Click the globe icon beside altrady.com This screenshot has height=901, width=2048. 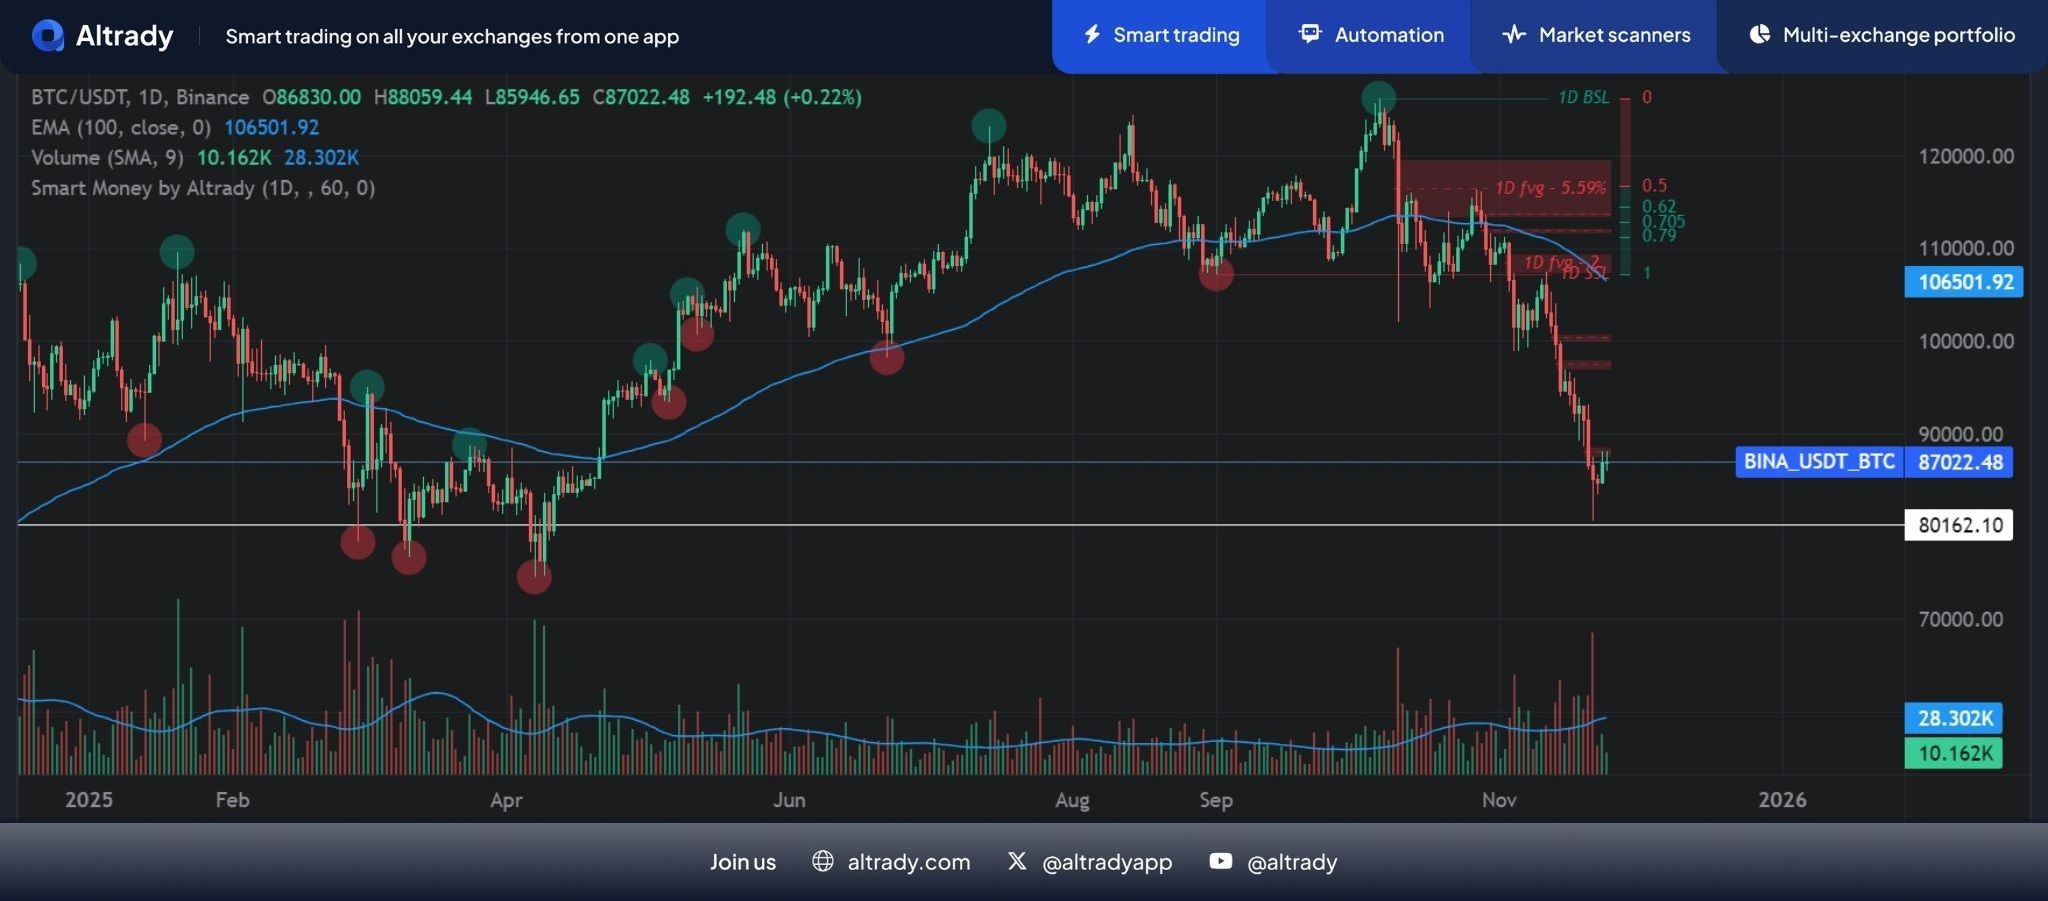point(822,861)
